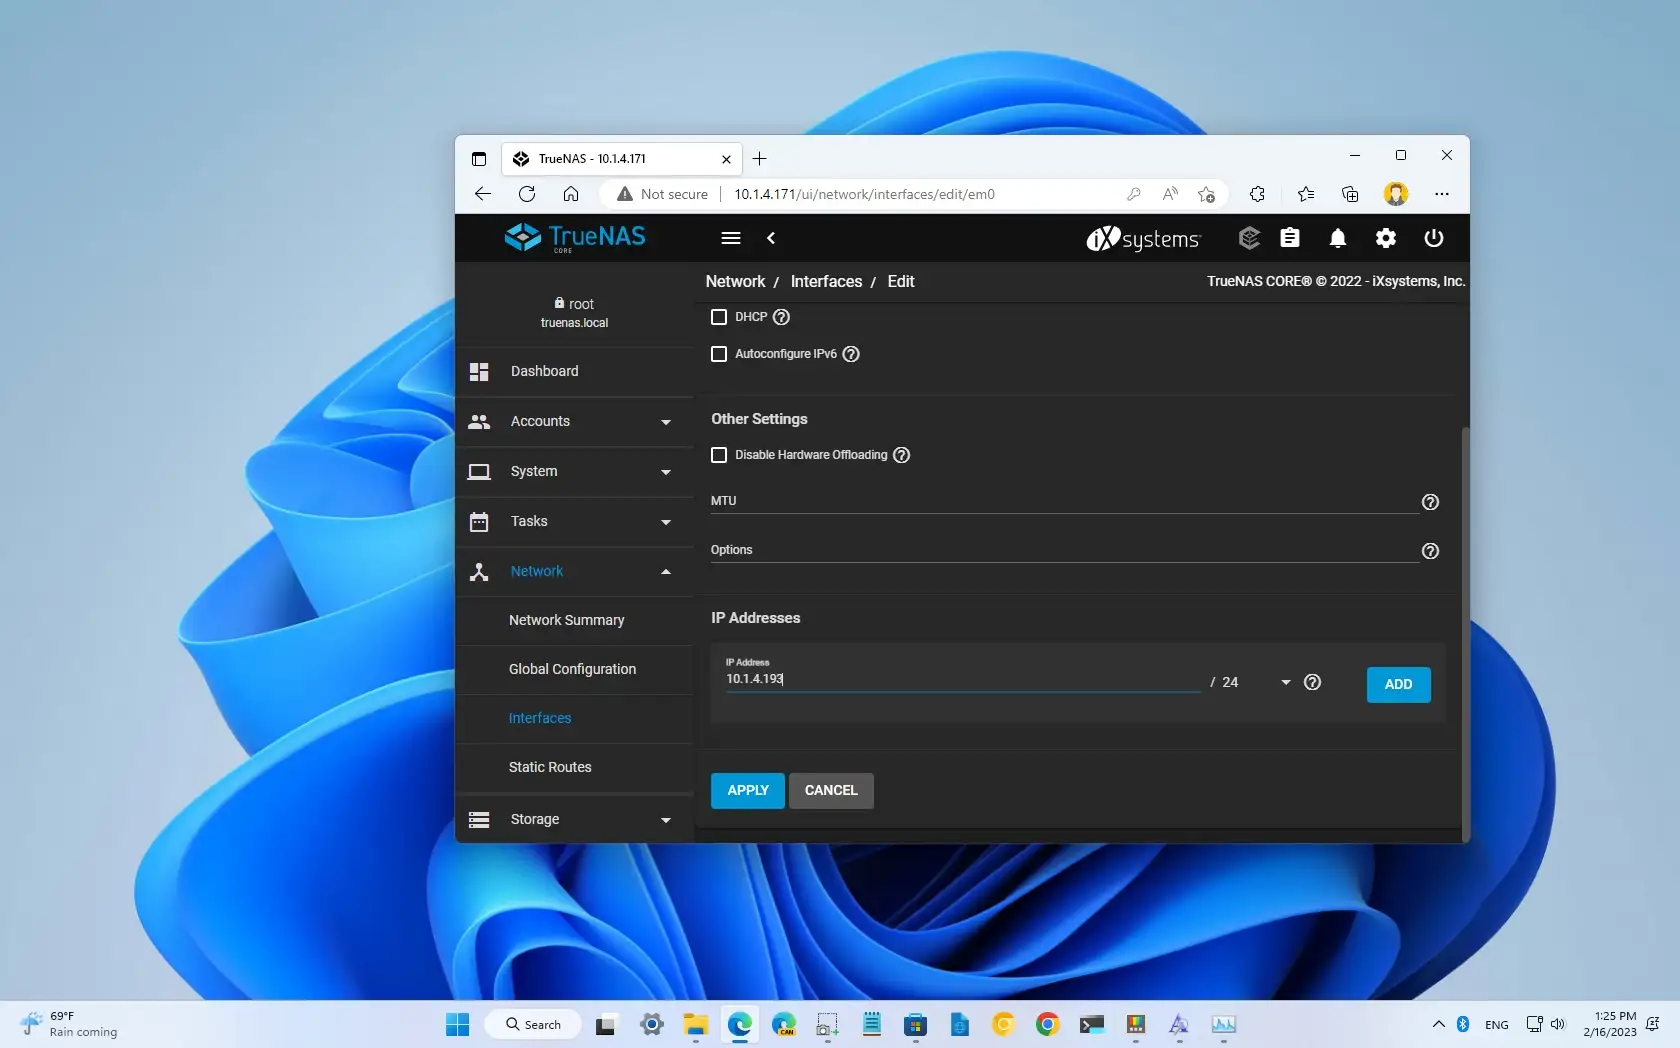This screenshot has width=1680, height=1048.
Task: Show help for the Options field
Action: 1430,551
